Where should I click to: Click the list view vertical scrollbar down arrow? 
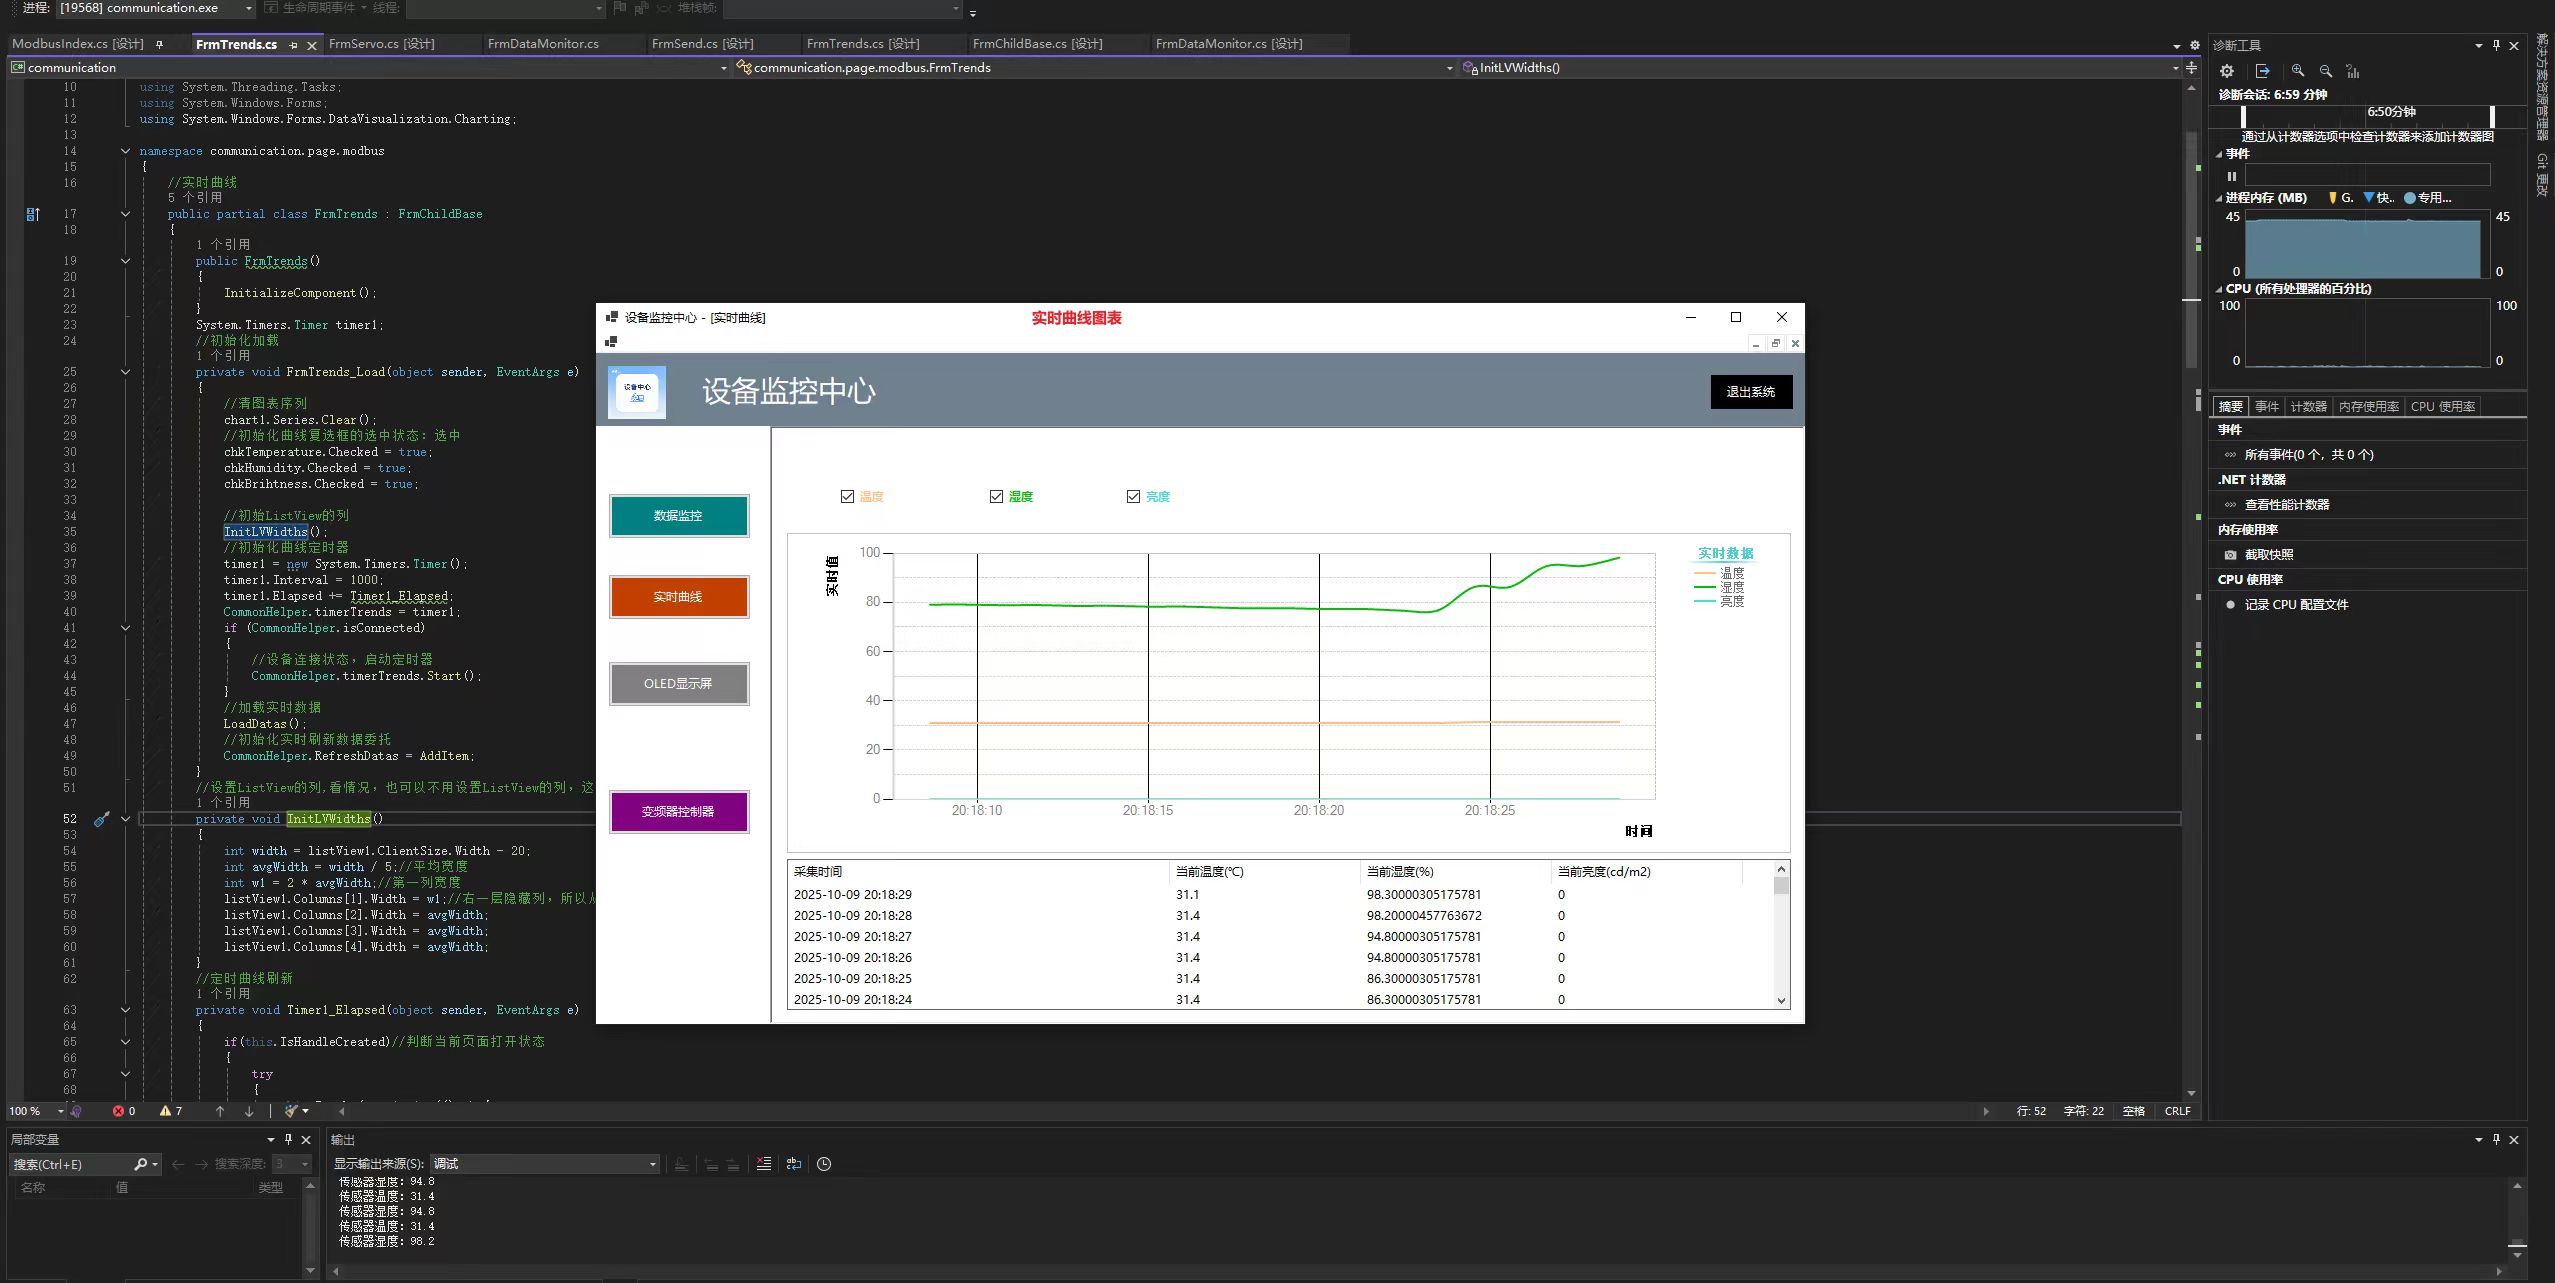tap(1781, 1000)
